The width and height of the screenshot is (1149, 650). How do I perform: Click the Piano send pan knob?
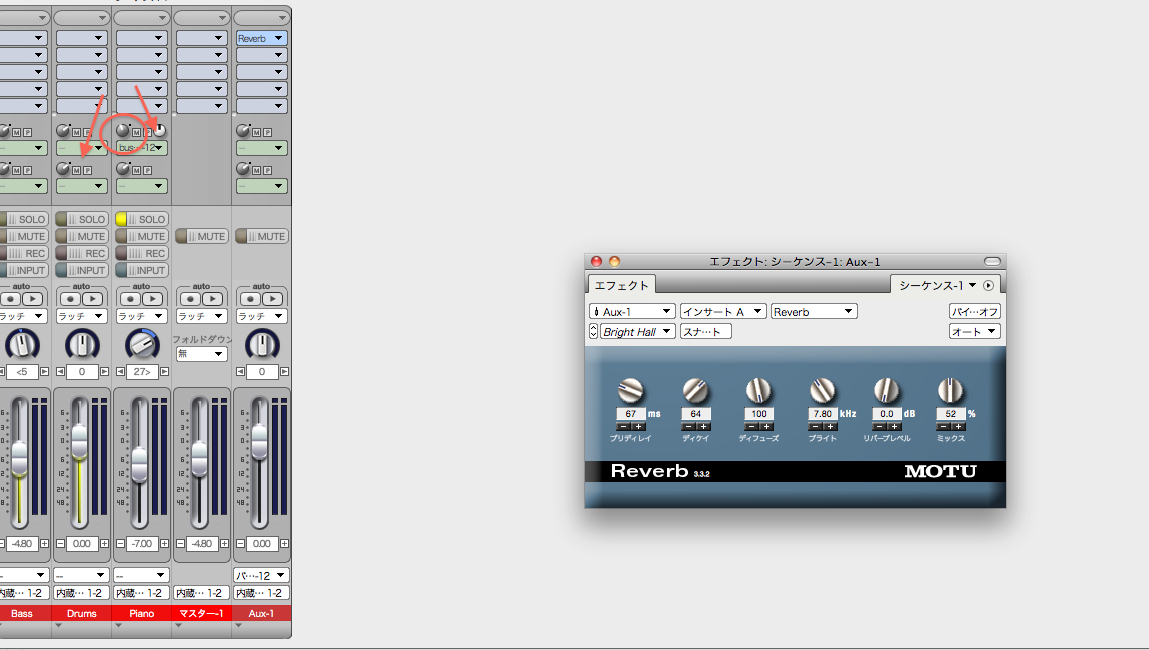coord(159,130)
